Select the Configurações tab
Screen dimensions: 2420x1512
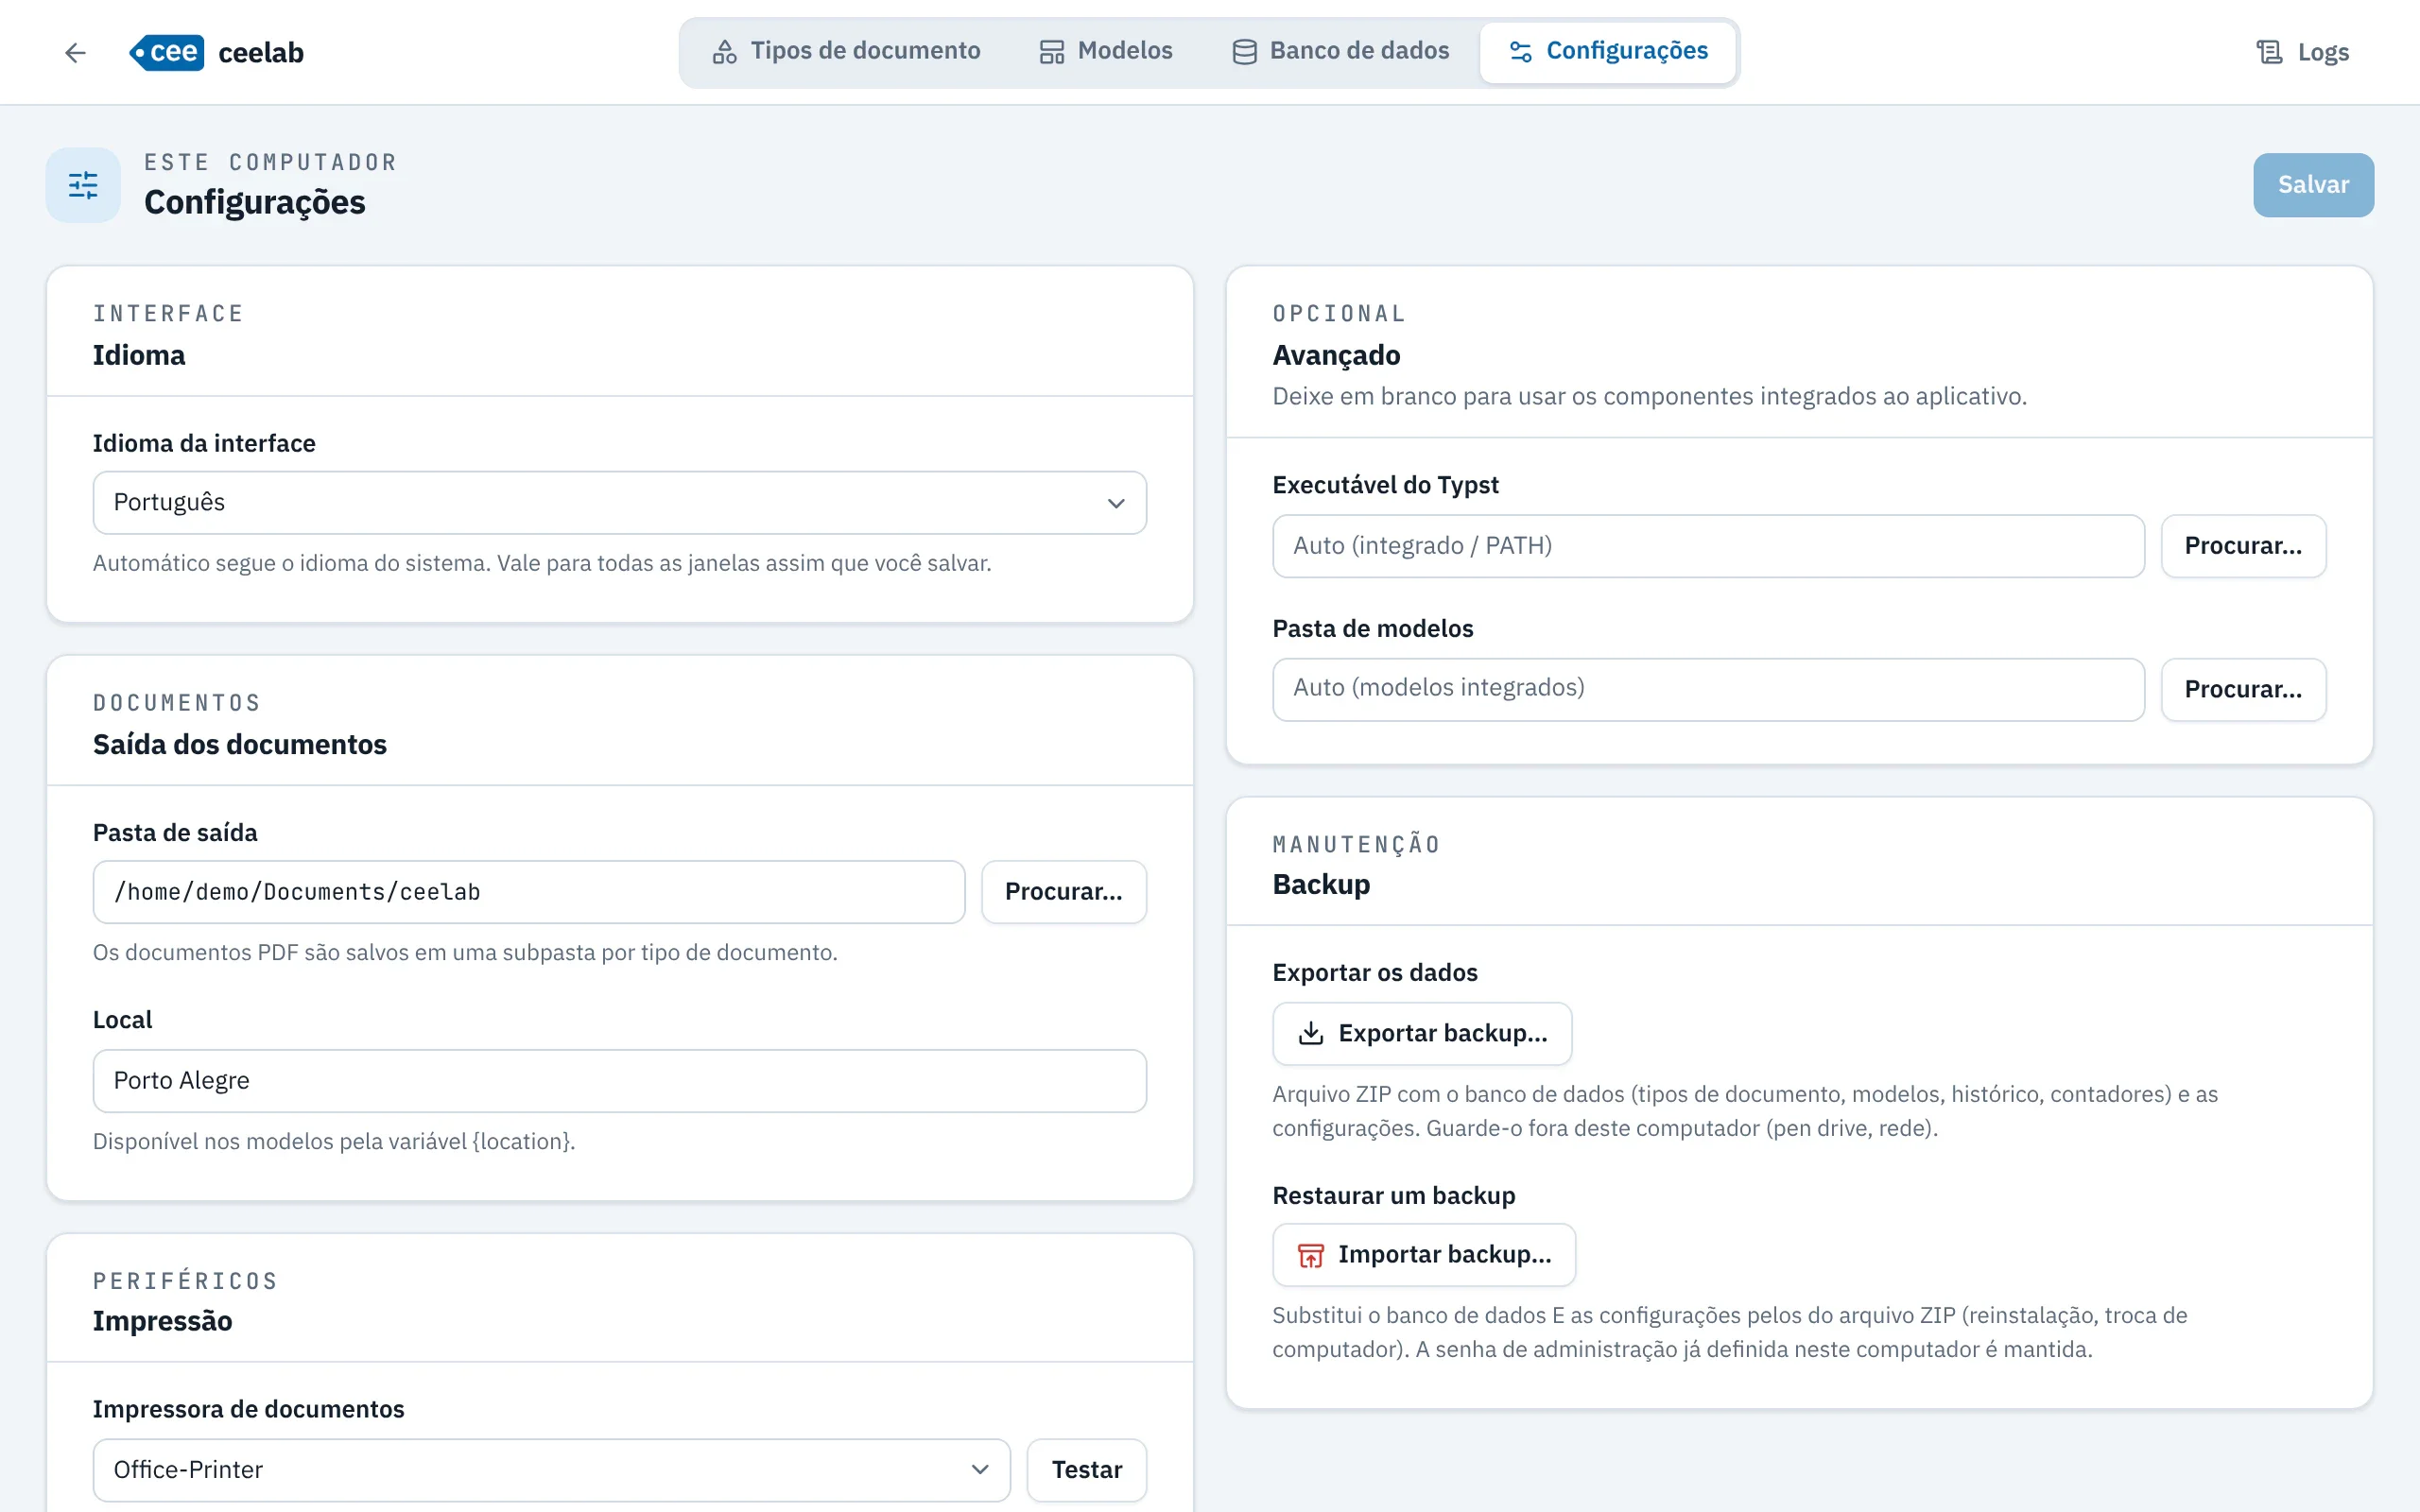(1608, 51)
